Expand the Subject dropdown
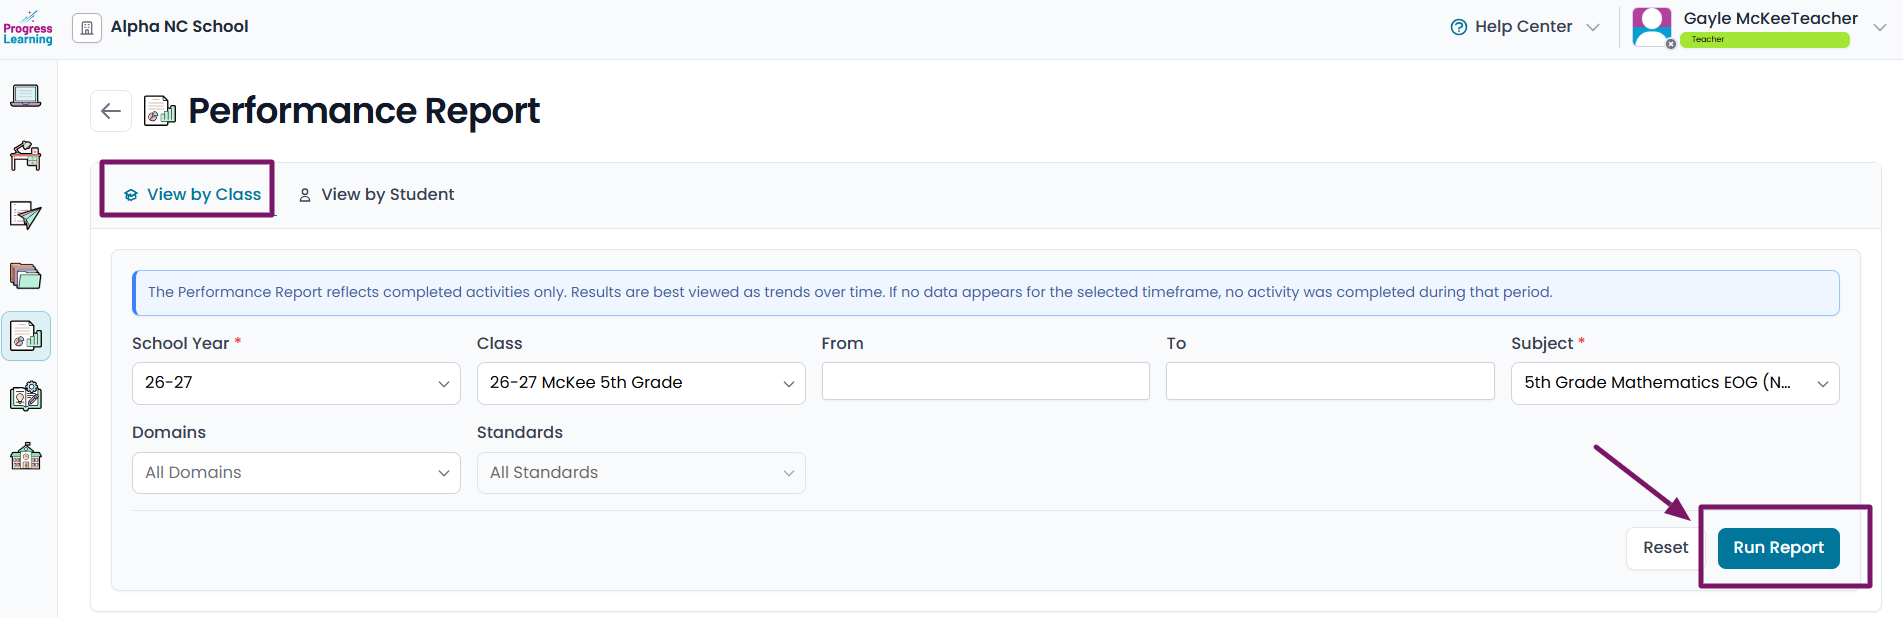The height and width of the screenshot is (617, 1903). 1675,383
